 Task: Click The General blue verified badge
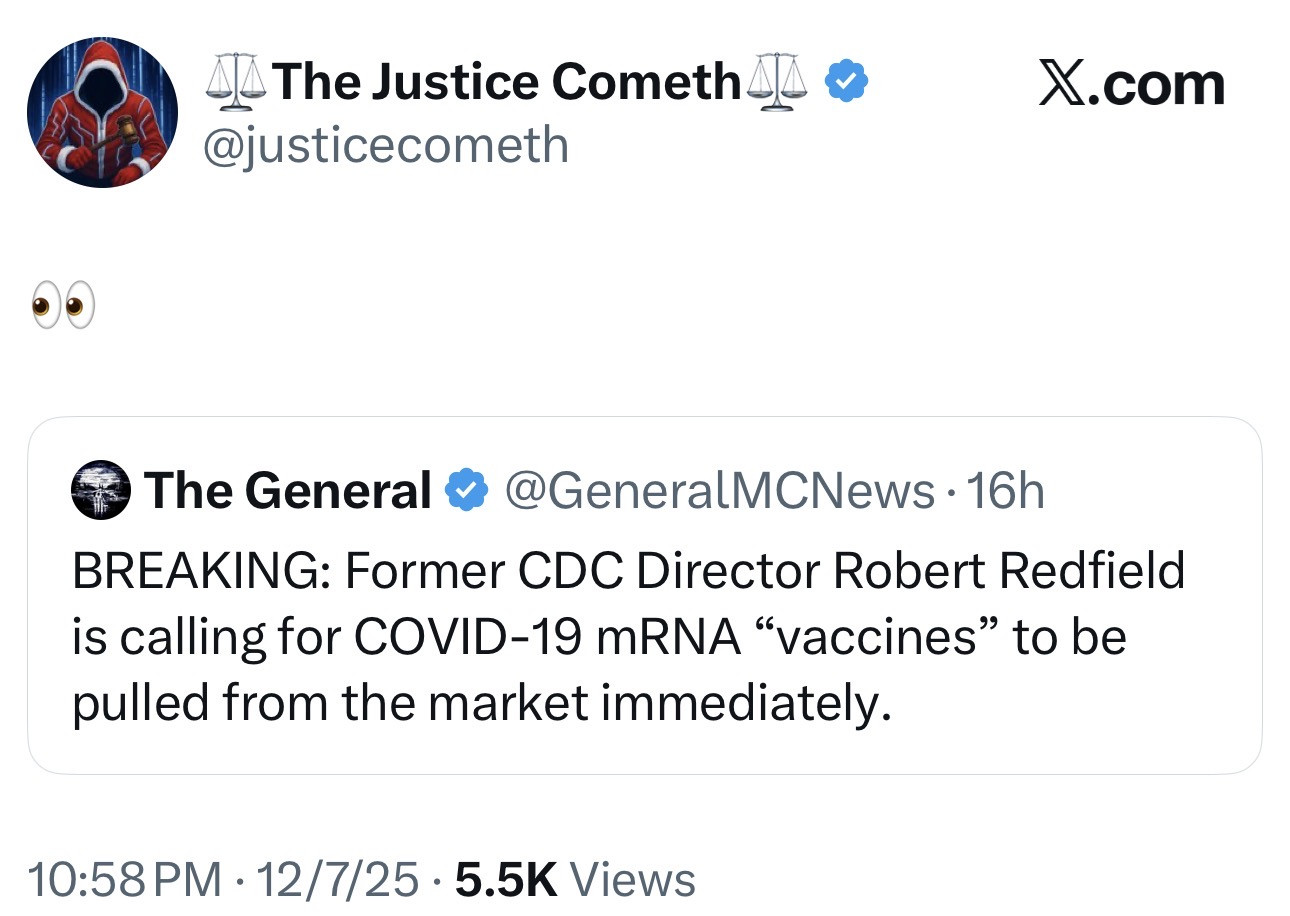coord(465,491)
